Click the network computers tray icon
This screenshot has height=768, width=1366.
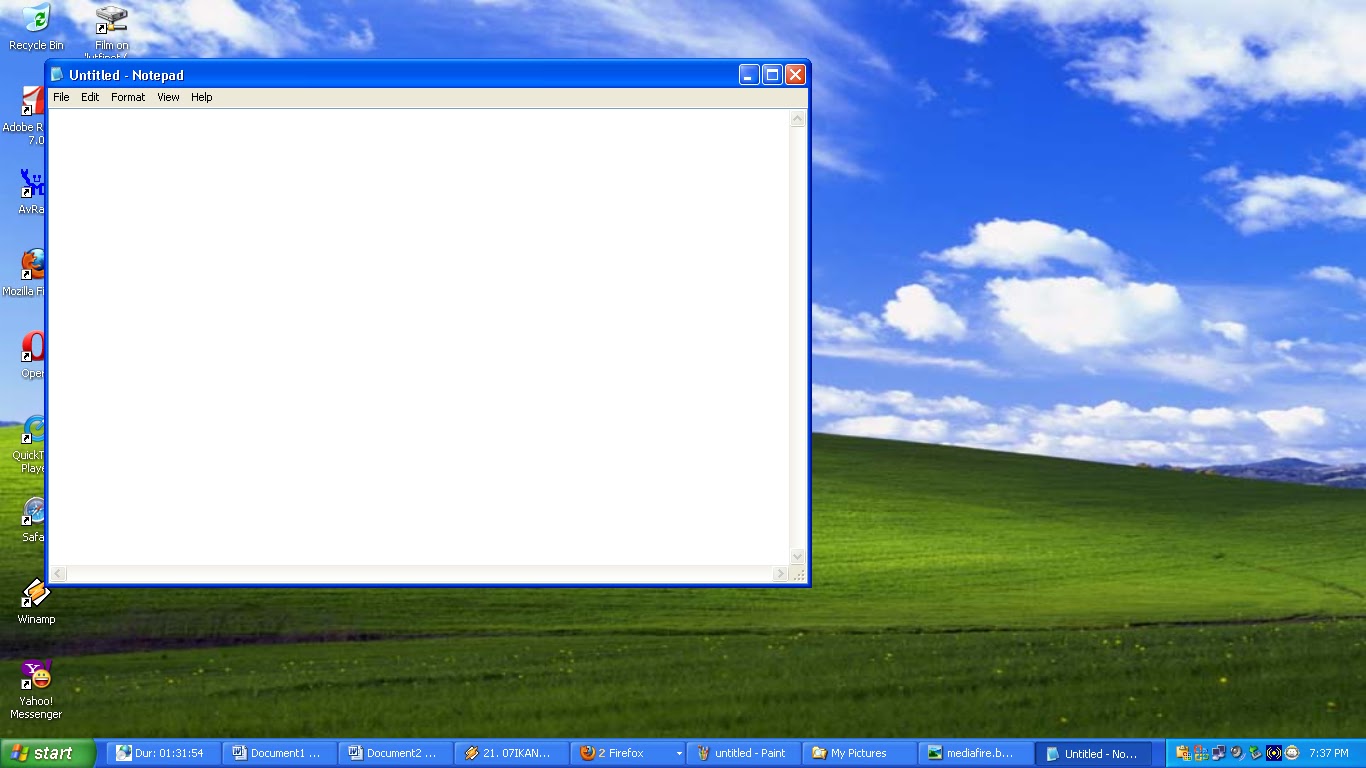pyautogui.click(x=1219, y=753)
